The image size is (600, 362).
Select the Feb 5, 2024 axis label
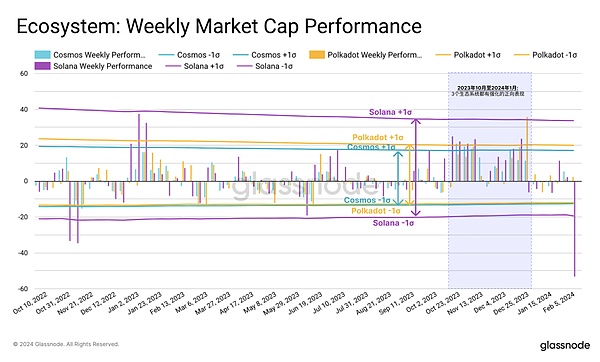tap(559, 302)
